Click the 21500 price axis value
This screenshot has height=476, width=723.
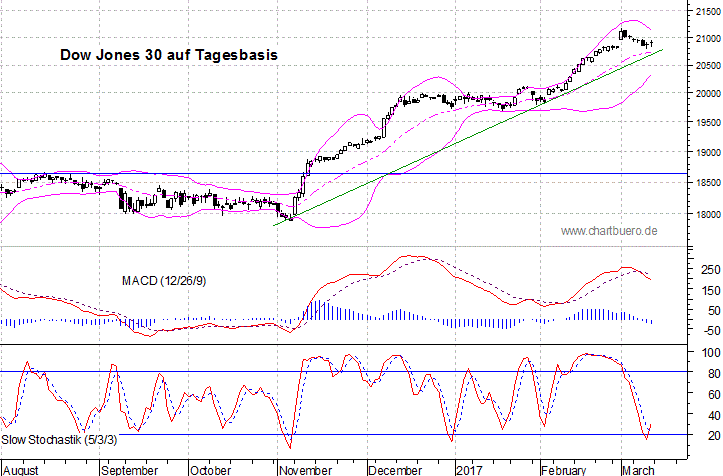tap(708, 12)
